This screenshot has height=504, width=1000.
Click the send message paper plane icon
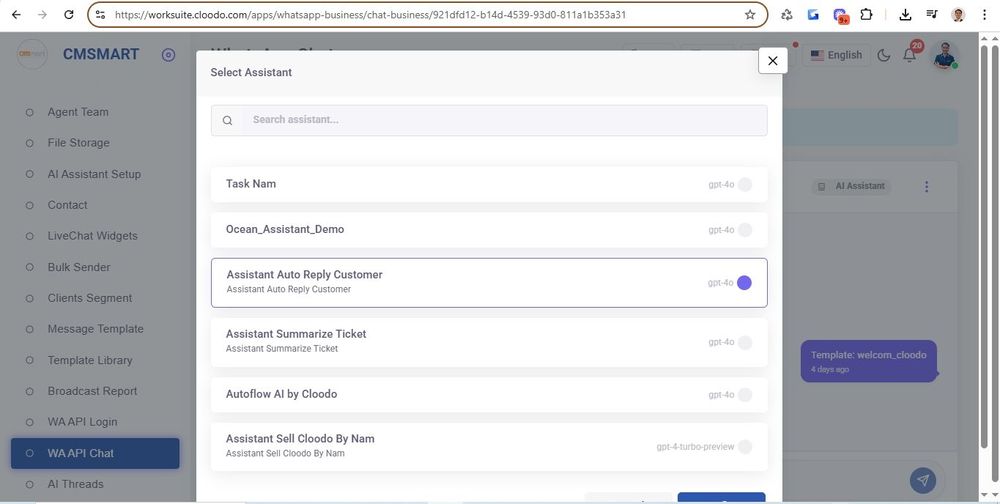click(923, 481)
